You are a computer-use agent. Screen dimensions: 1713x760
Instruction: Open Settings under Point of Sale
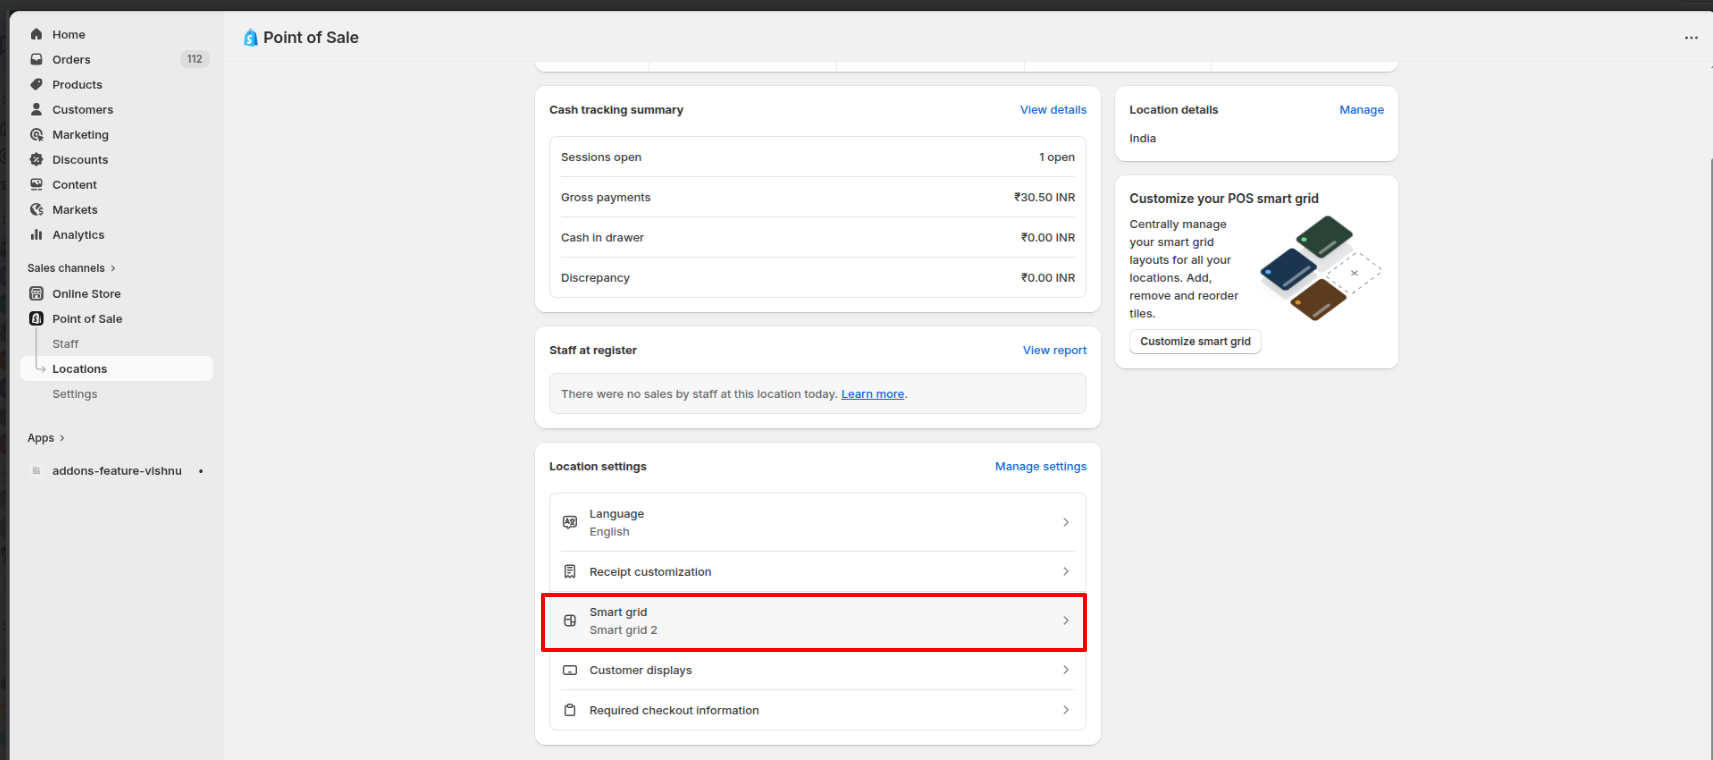[x=75, y=394]
